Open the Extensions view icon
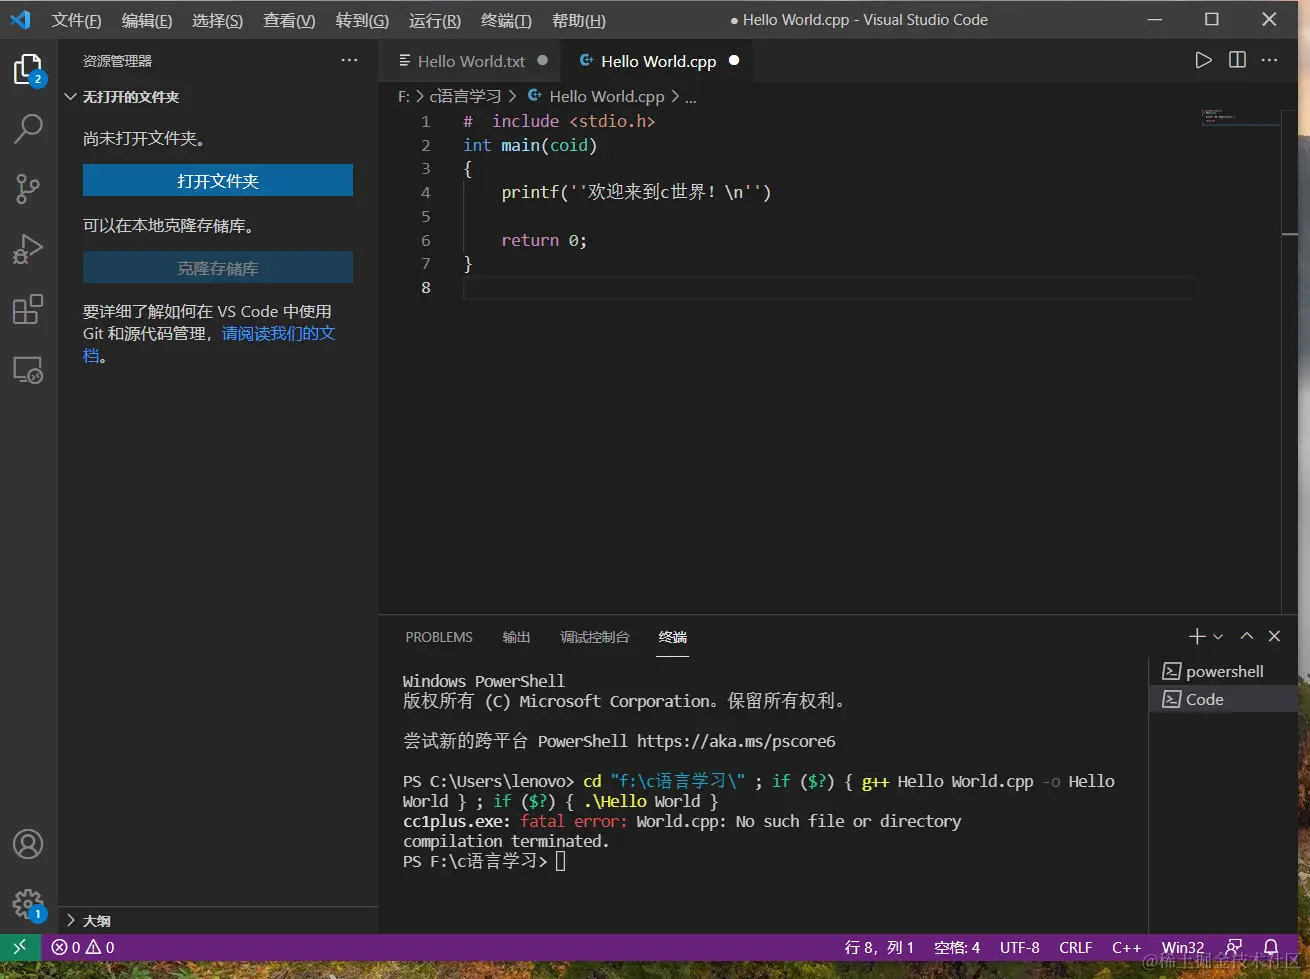1310x979 pixels. [28, 309]
